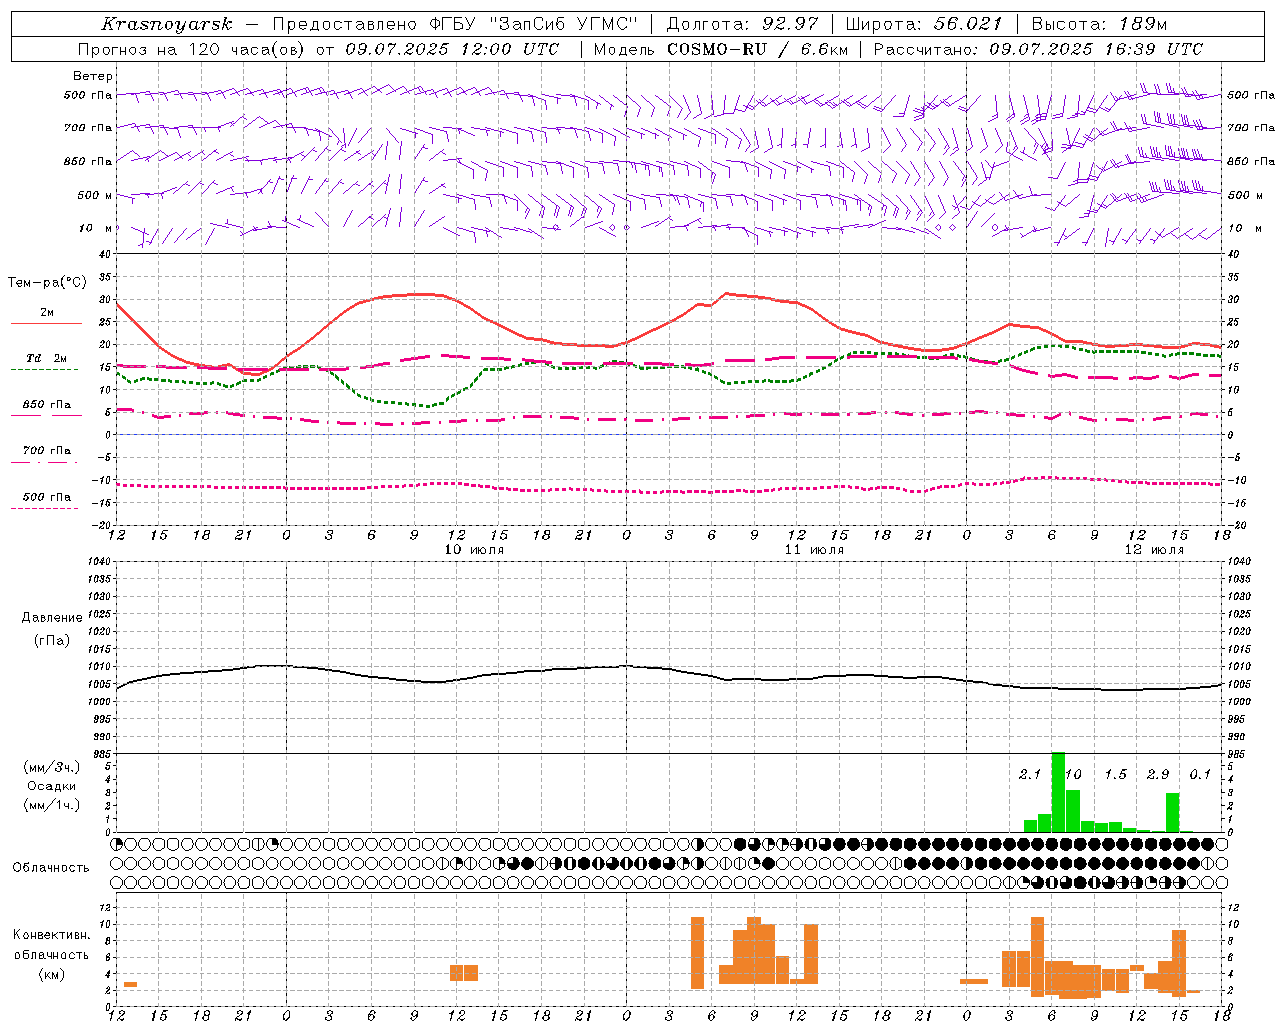
Task: Click the '2.9' precipitation total value
Action: [x=1158, y=775]
